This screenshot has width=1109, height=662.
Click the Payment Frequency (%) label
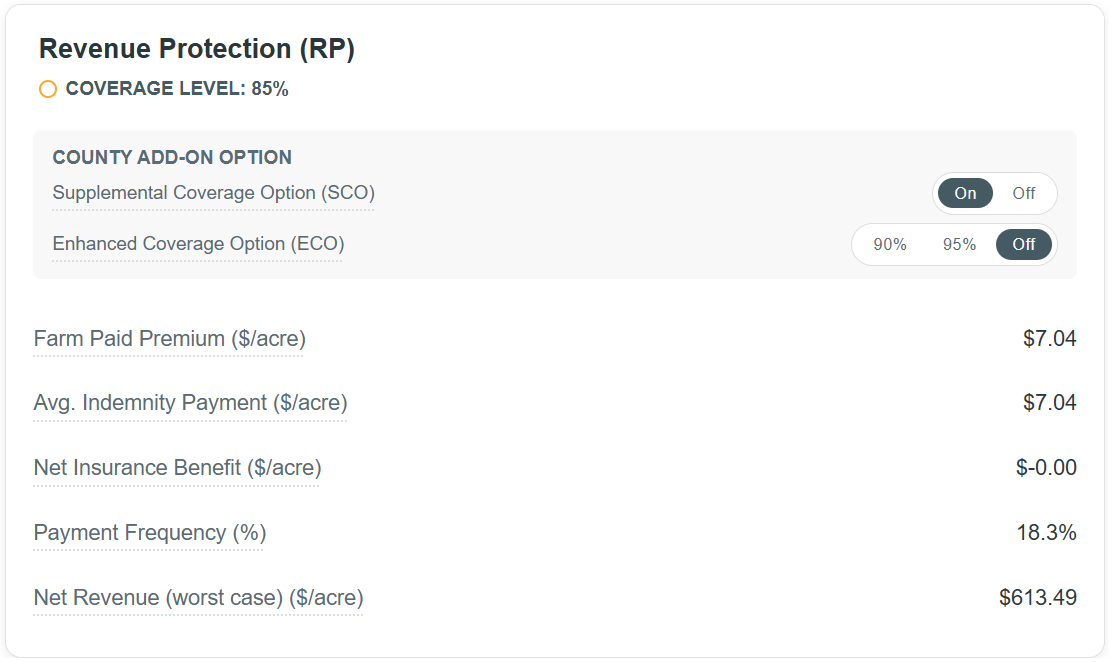(149, 533)
